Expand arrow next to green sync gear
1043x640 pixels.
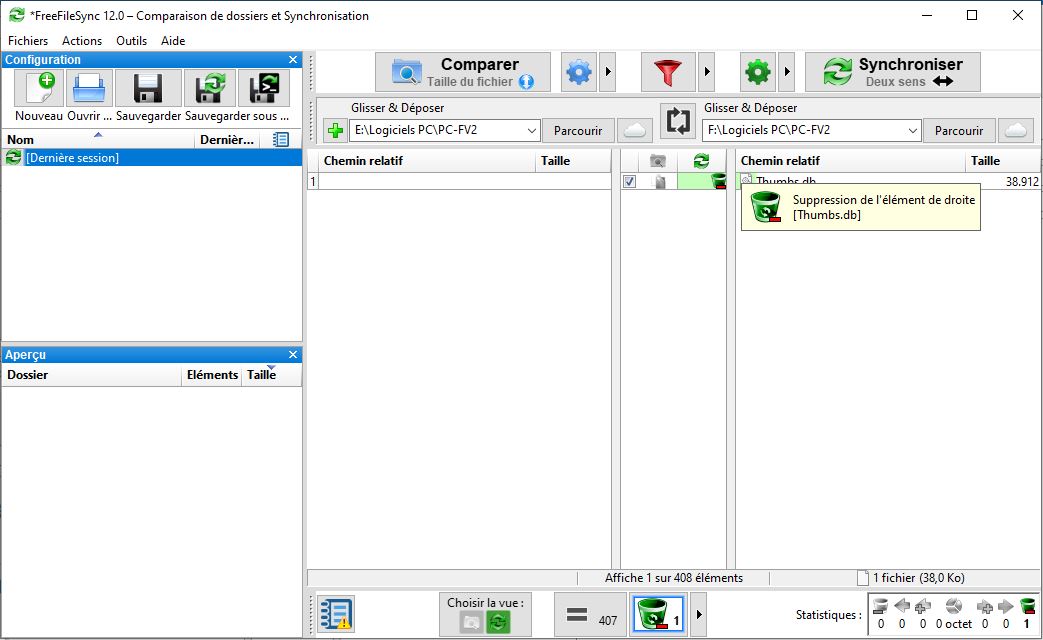click(x=787, y=72)
